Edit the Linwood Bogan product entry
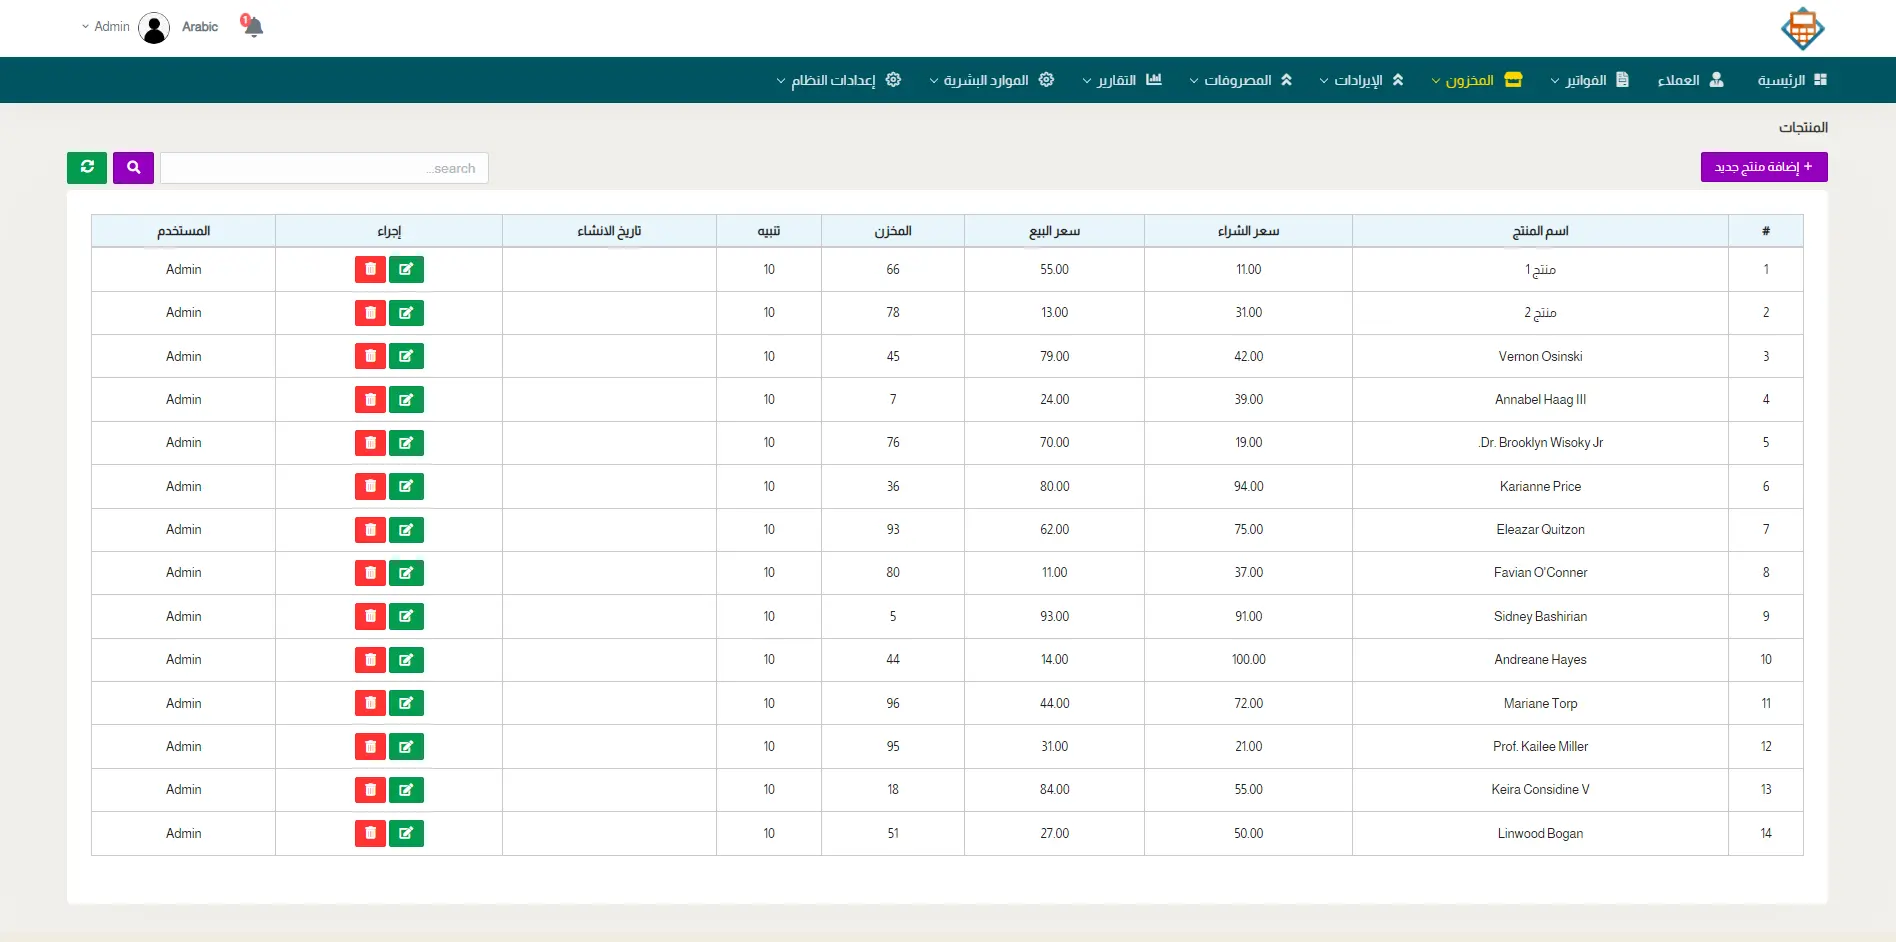Screen dimensions: 1896x942 (406, 833)
